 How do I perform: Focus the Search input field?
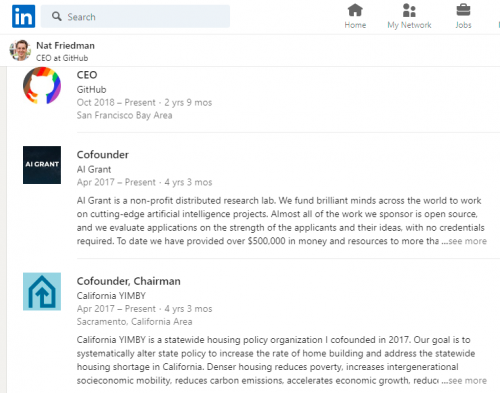pyautogui.click(x=135, y=16)
